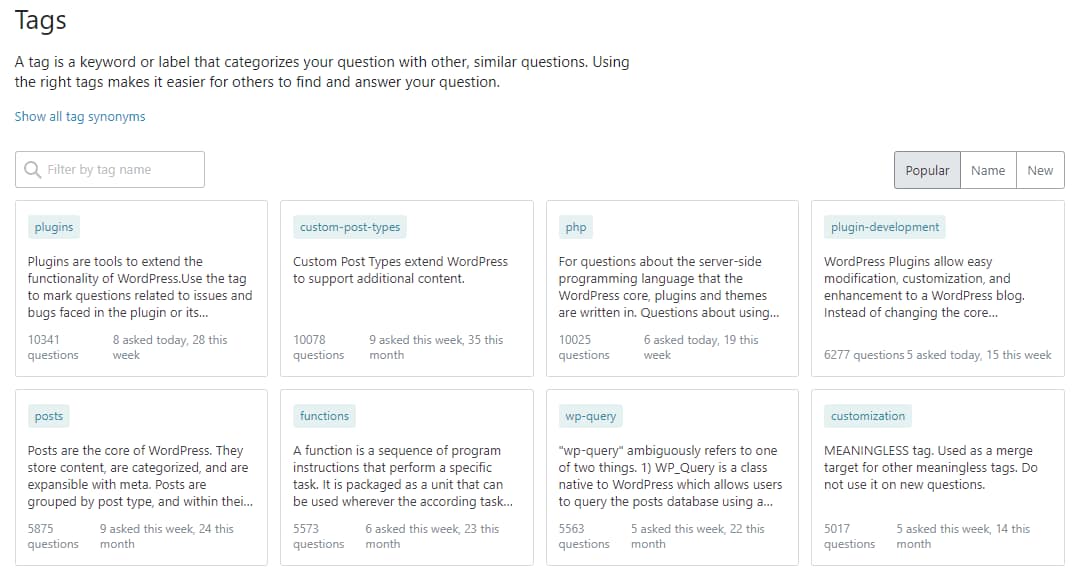Select the custom-post-types tag

[x=350, y=227]
